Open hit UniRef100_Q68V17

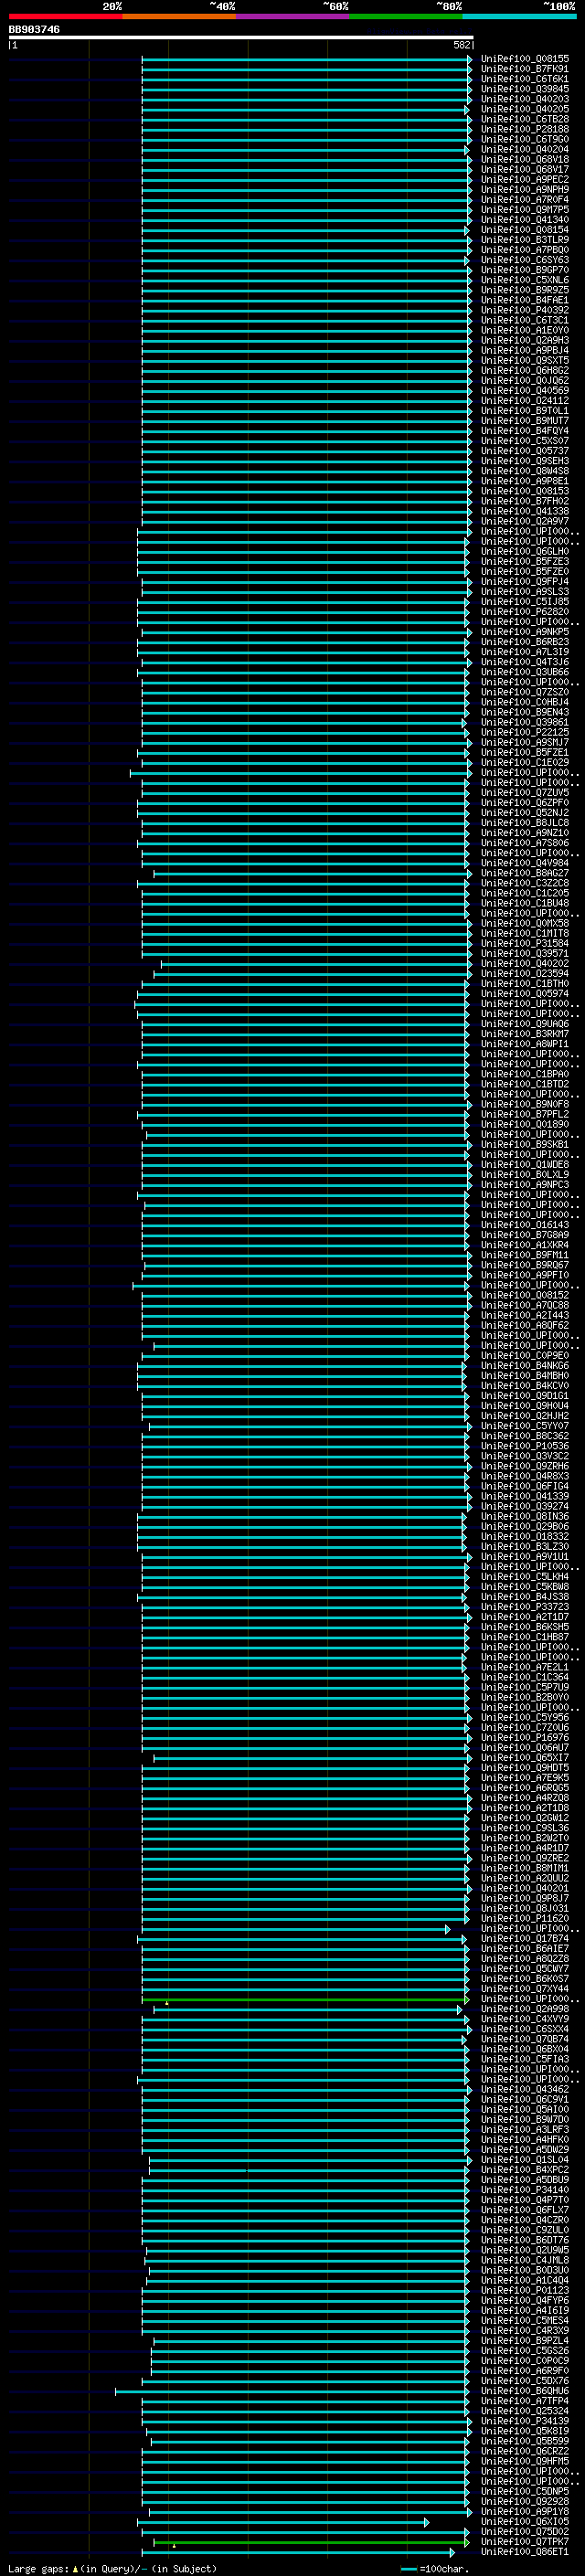pyautogui.click(x=525, y=170)
